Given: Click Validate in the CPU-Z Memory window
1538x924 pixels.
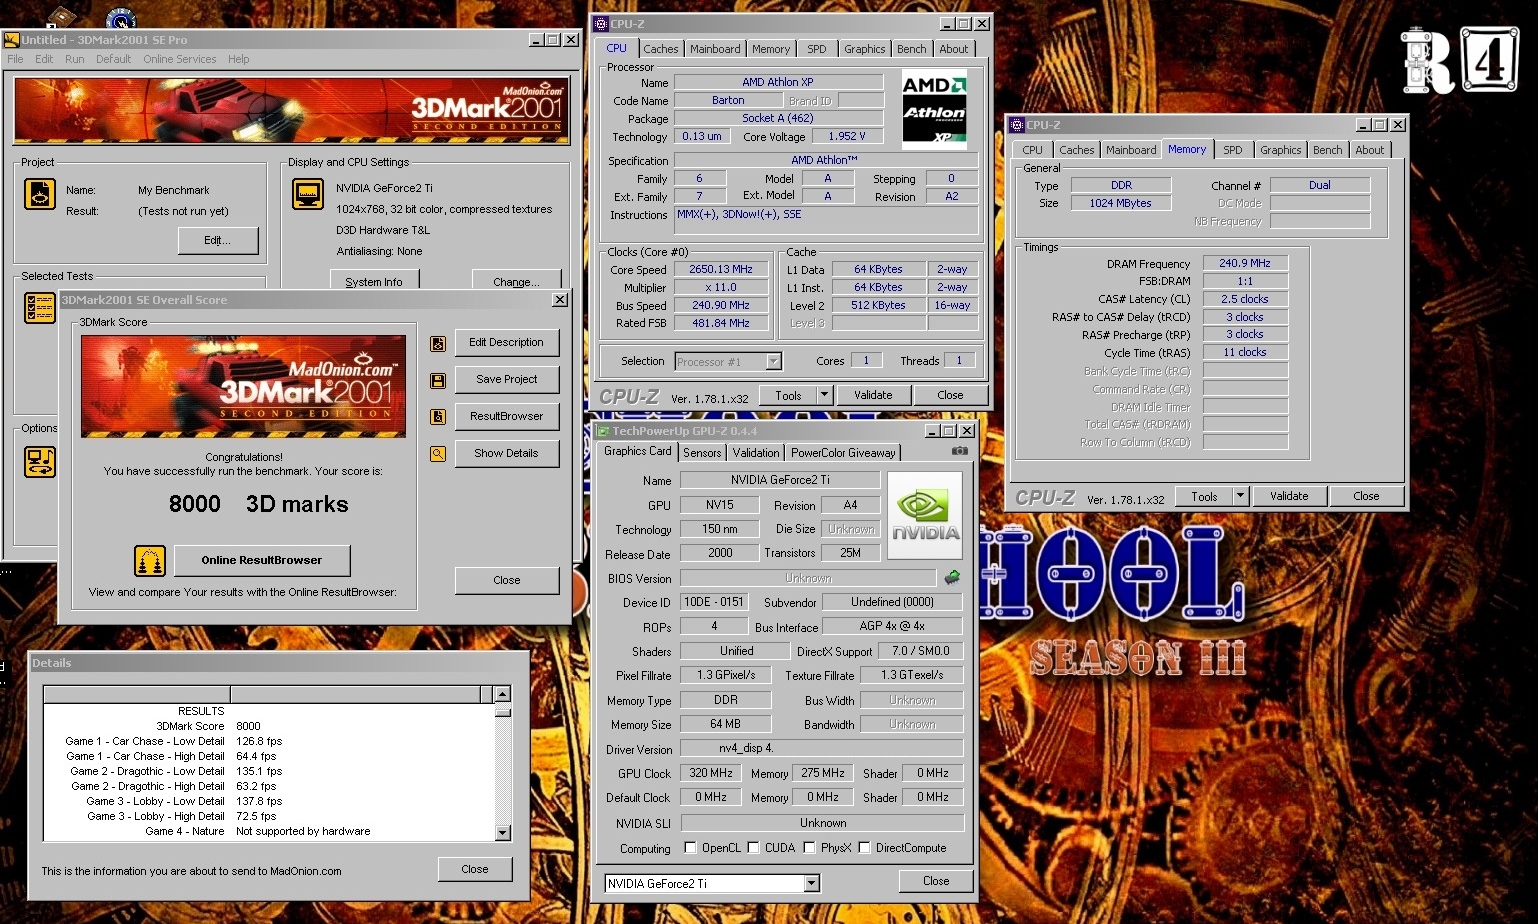Looking at the screenshot, I should pyautogui.click(x=1289, y=496).
